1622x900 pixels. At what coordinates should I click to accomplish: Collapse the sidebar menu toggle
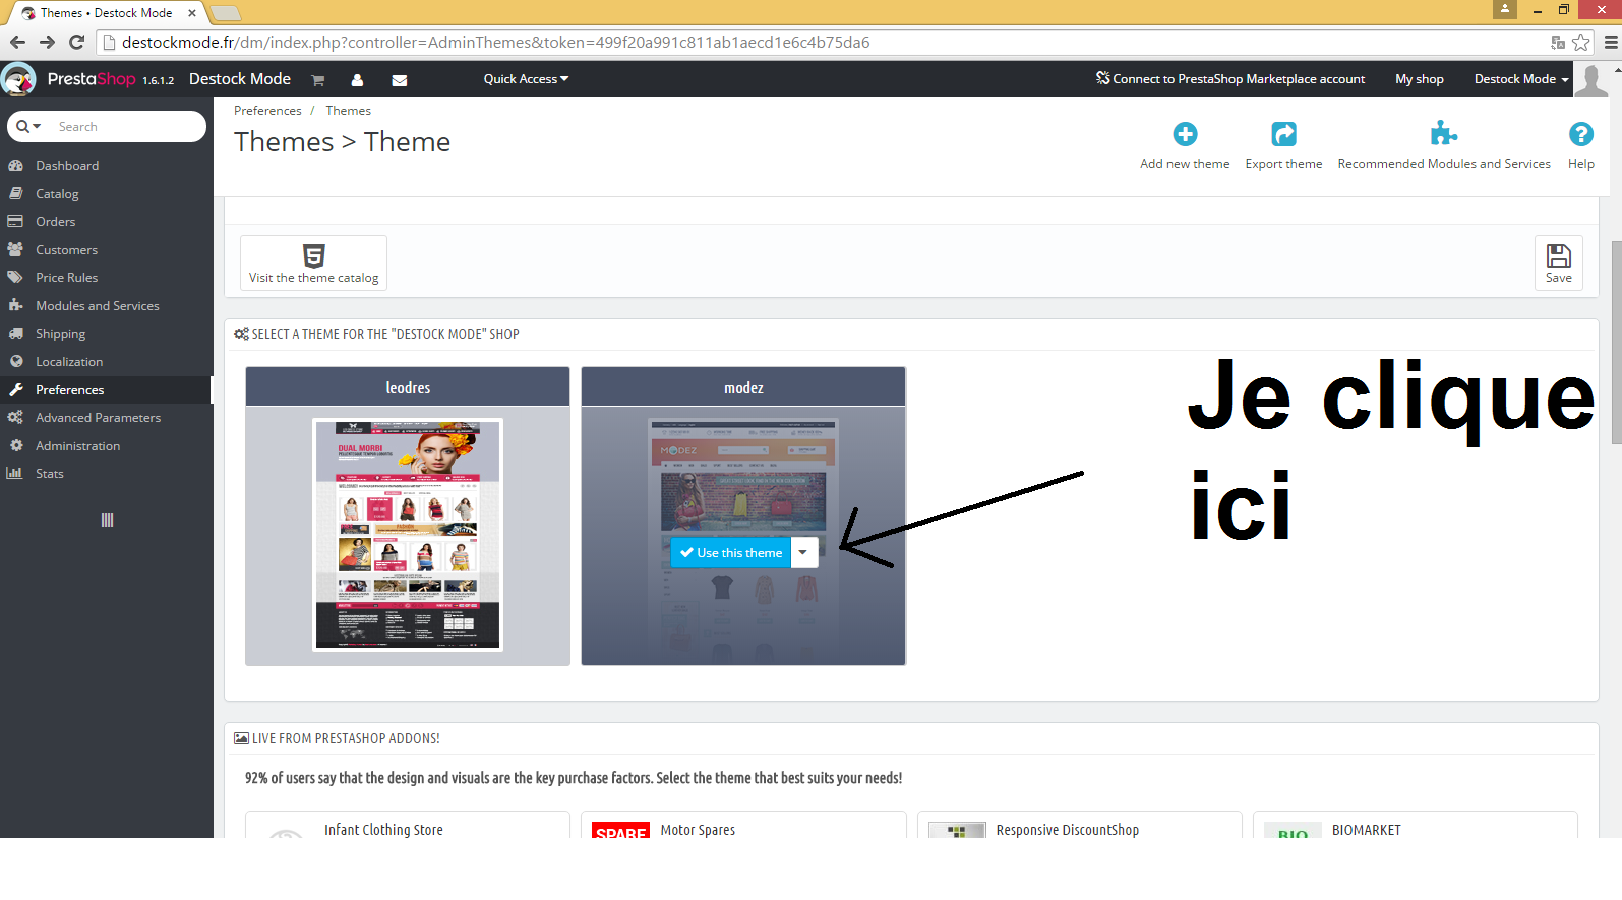pyautogui.click(x=107, y=520)
